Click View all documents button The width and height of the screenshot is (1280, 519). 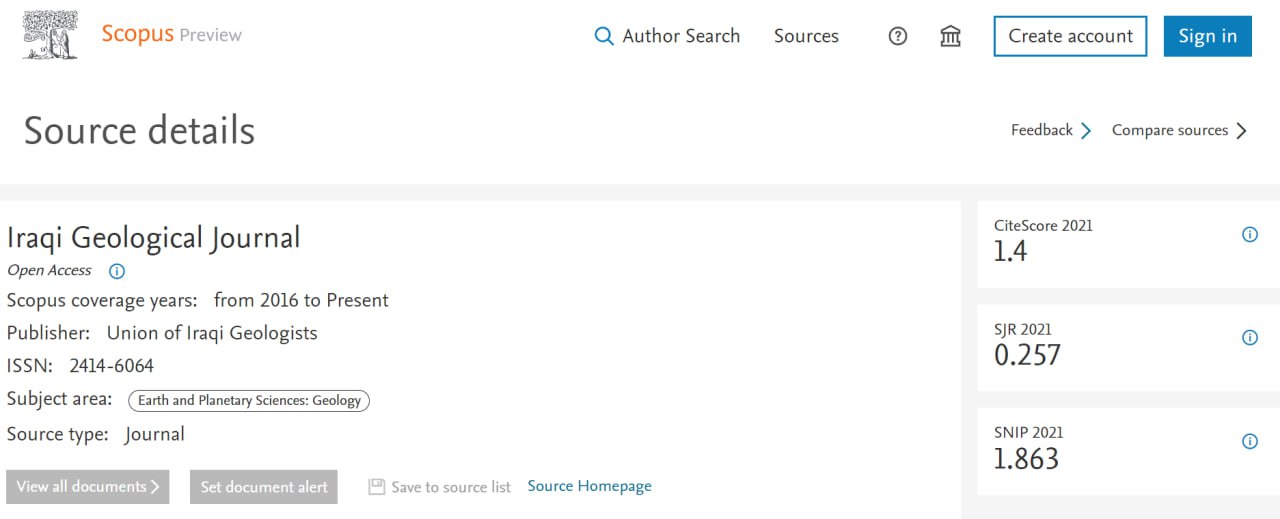(x=88, y=487)
